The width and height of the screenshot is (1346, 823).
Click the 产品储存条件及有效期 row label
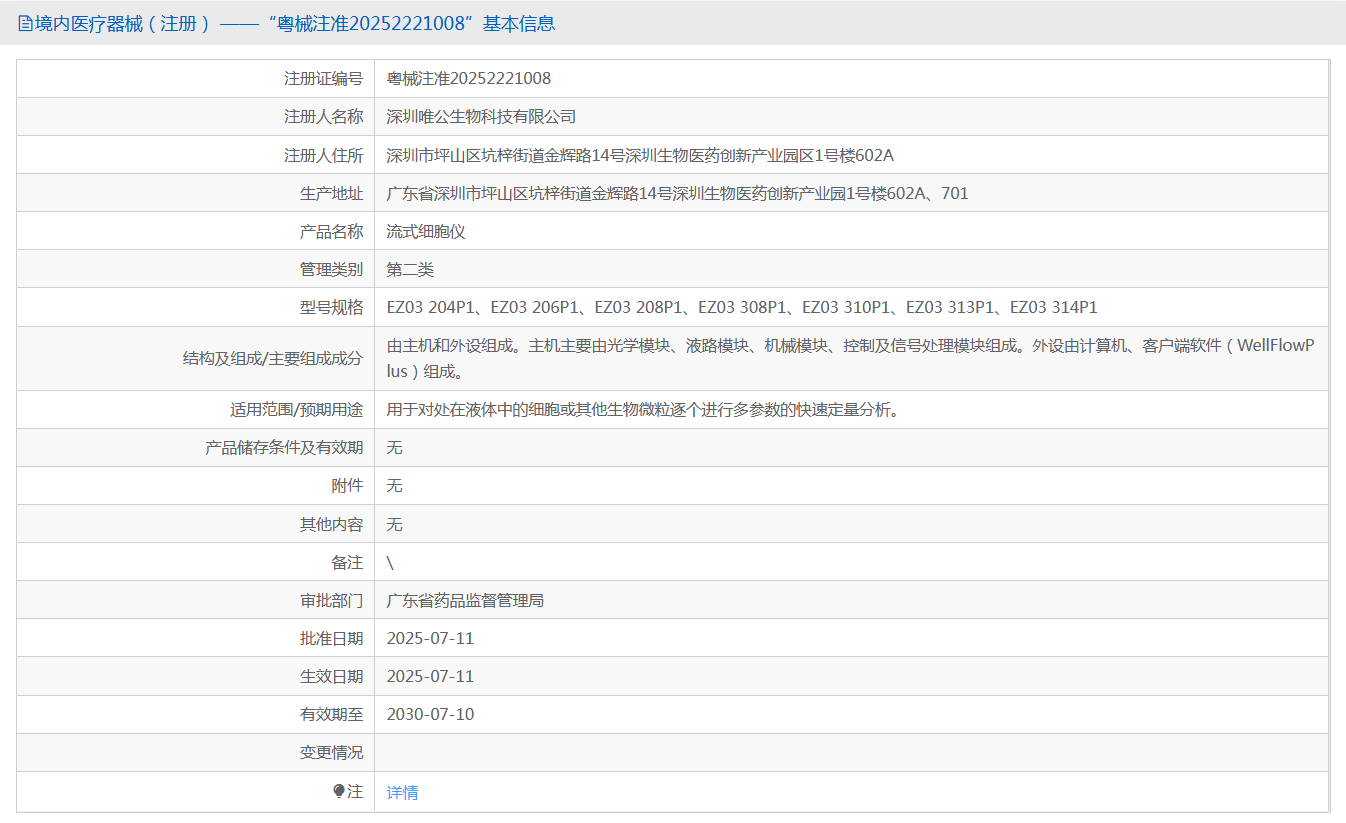284,447
